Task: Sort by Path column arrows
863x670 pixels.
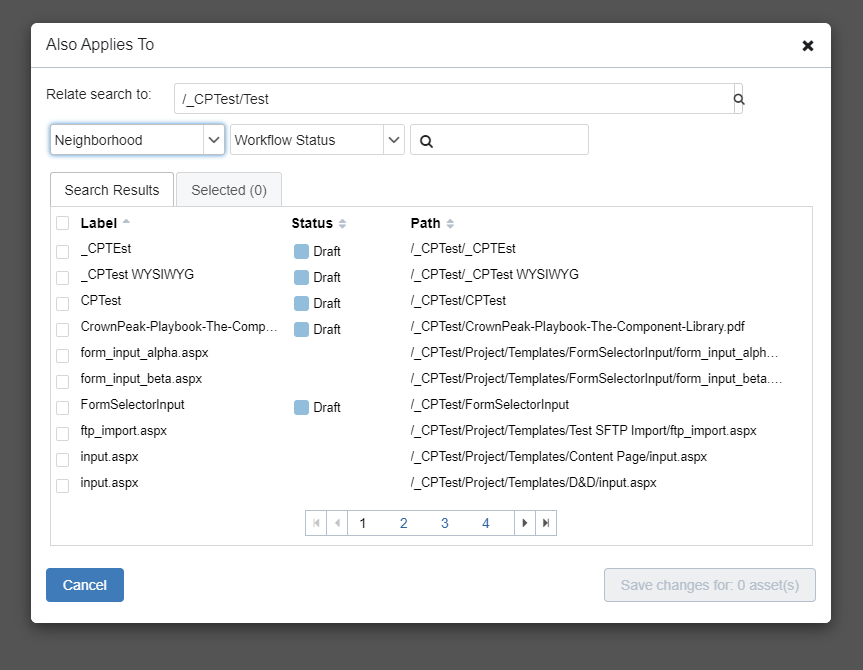Action: pyautogui.click(x=450, y=224)
